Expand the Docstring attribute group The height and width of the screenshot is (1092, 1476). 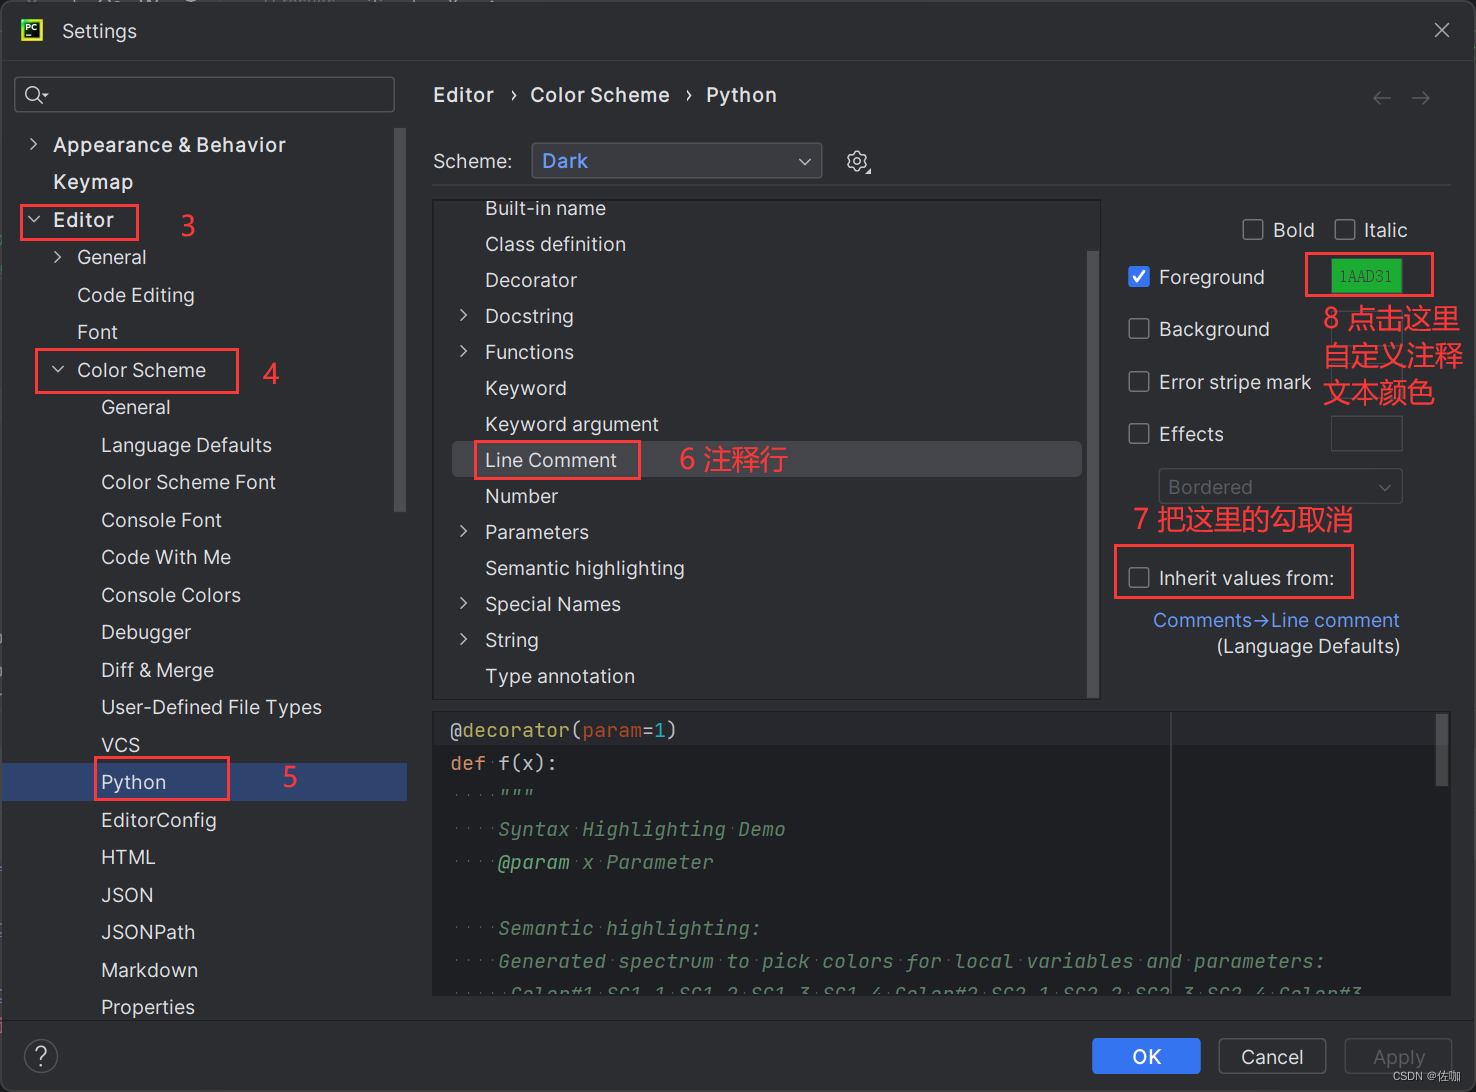click(464, 316)
